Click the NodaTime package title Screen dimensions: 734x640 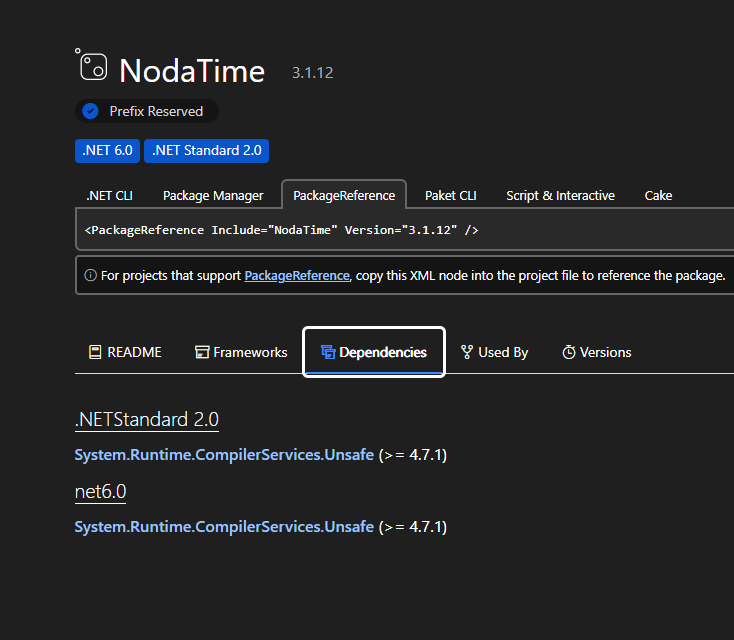pyautogui.click(x=192, y=71)
